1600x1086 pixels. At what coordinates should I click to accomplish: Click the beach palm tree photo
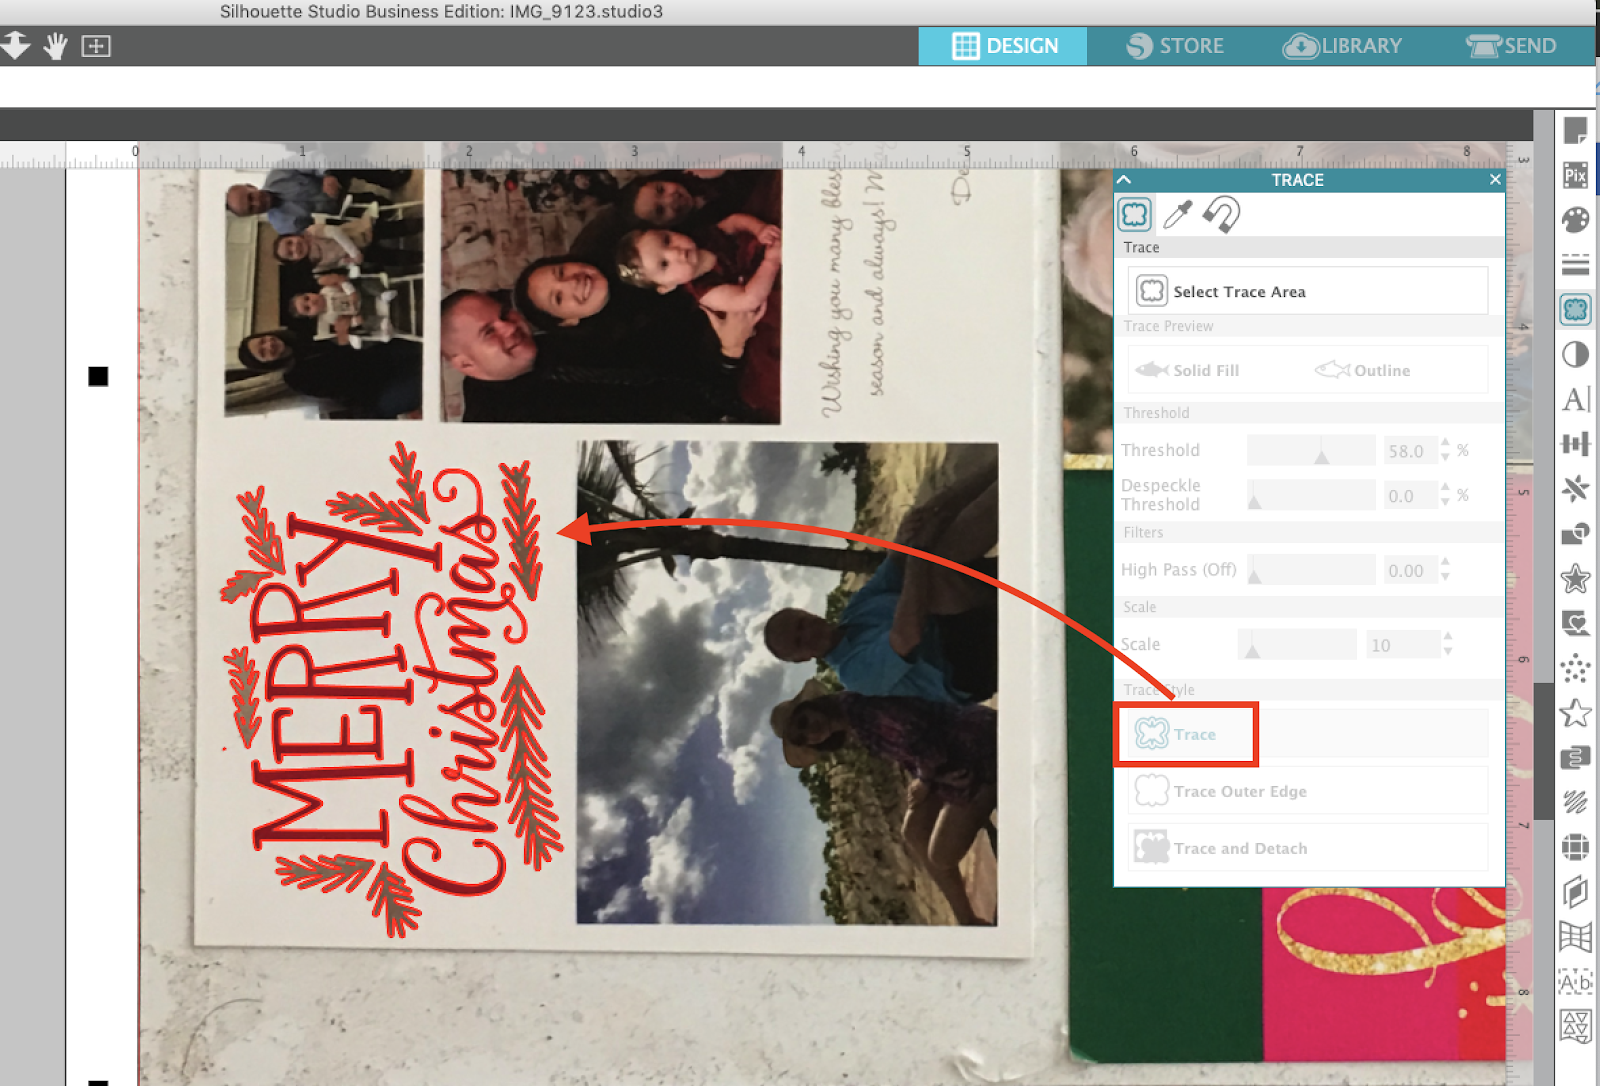click(787, 683)
